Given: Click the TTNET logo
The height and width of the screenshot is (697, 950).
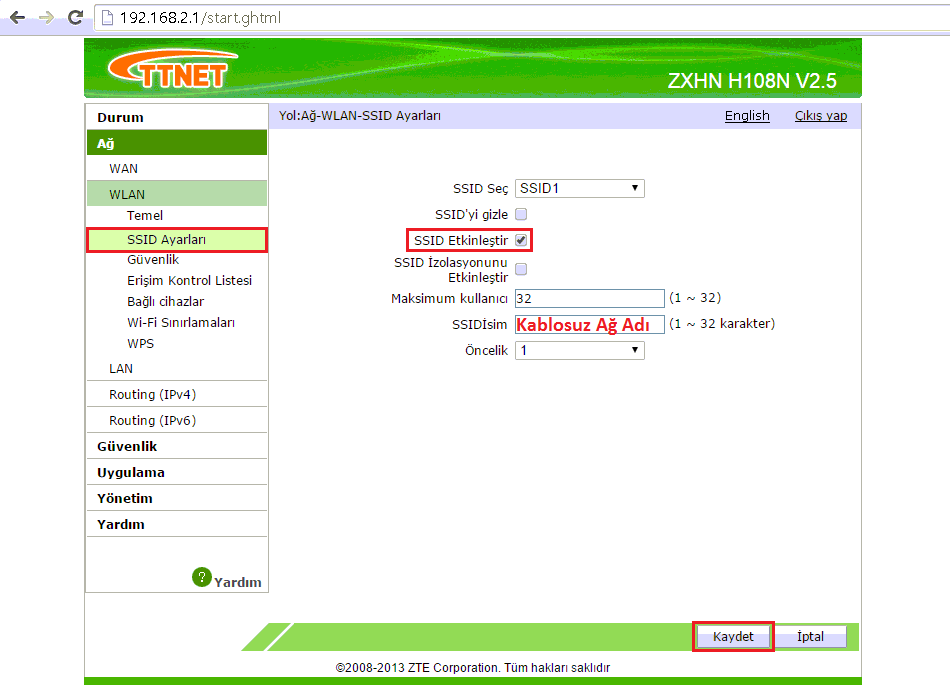Looking at the screenshot, I should click(x=168, y=68).
